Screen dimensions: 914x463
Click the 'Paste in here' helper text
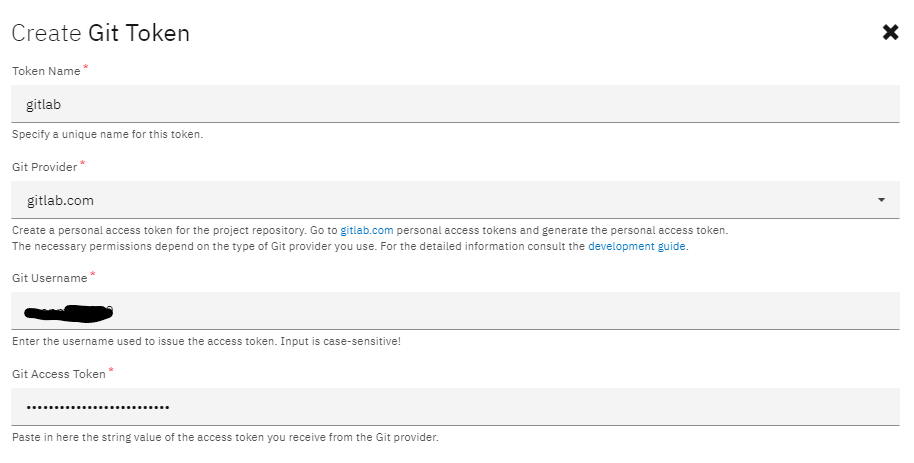point(225,437)
